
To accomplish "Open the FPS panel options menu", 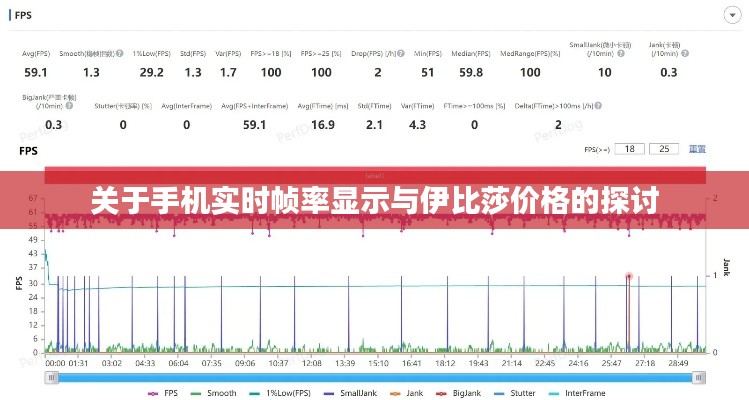I will coord(727,17).
